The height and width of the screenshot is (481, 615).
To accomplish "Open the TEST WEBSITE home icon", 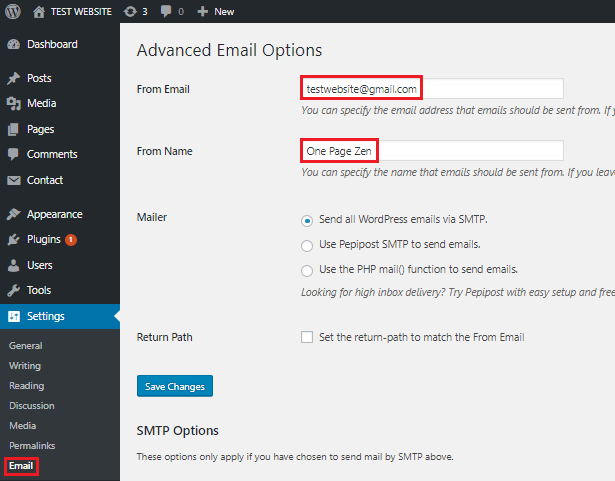I will click(x=39, y=12).
